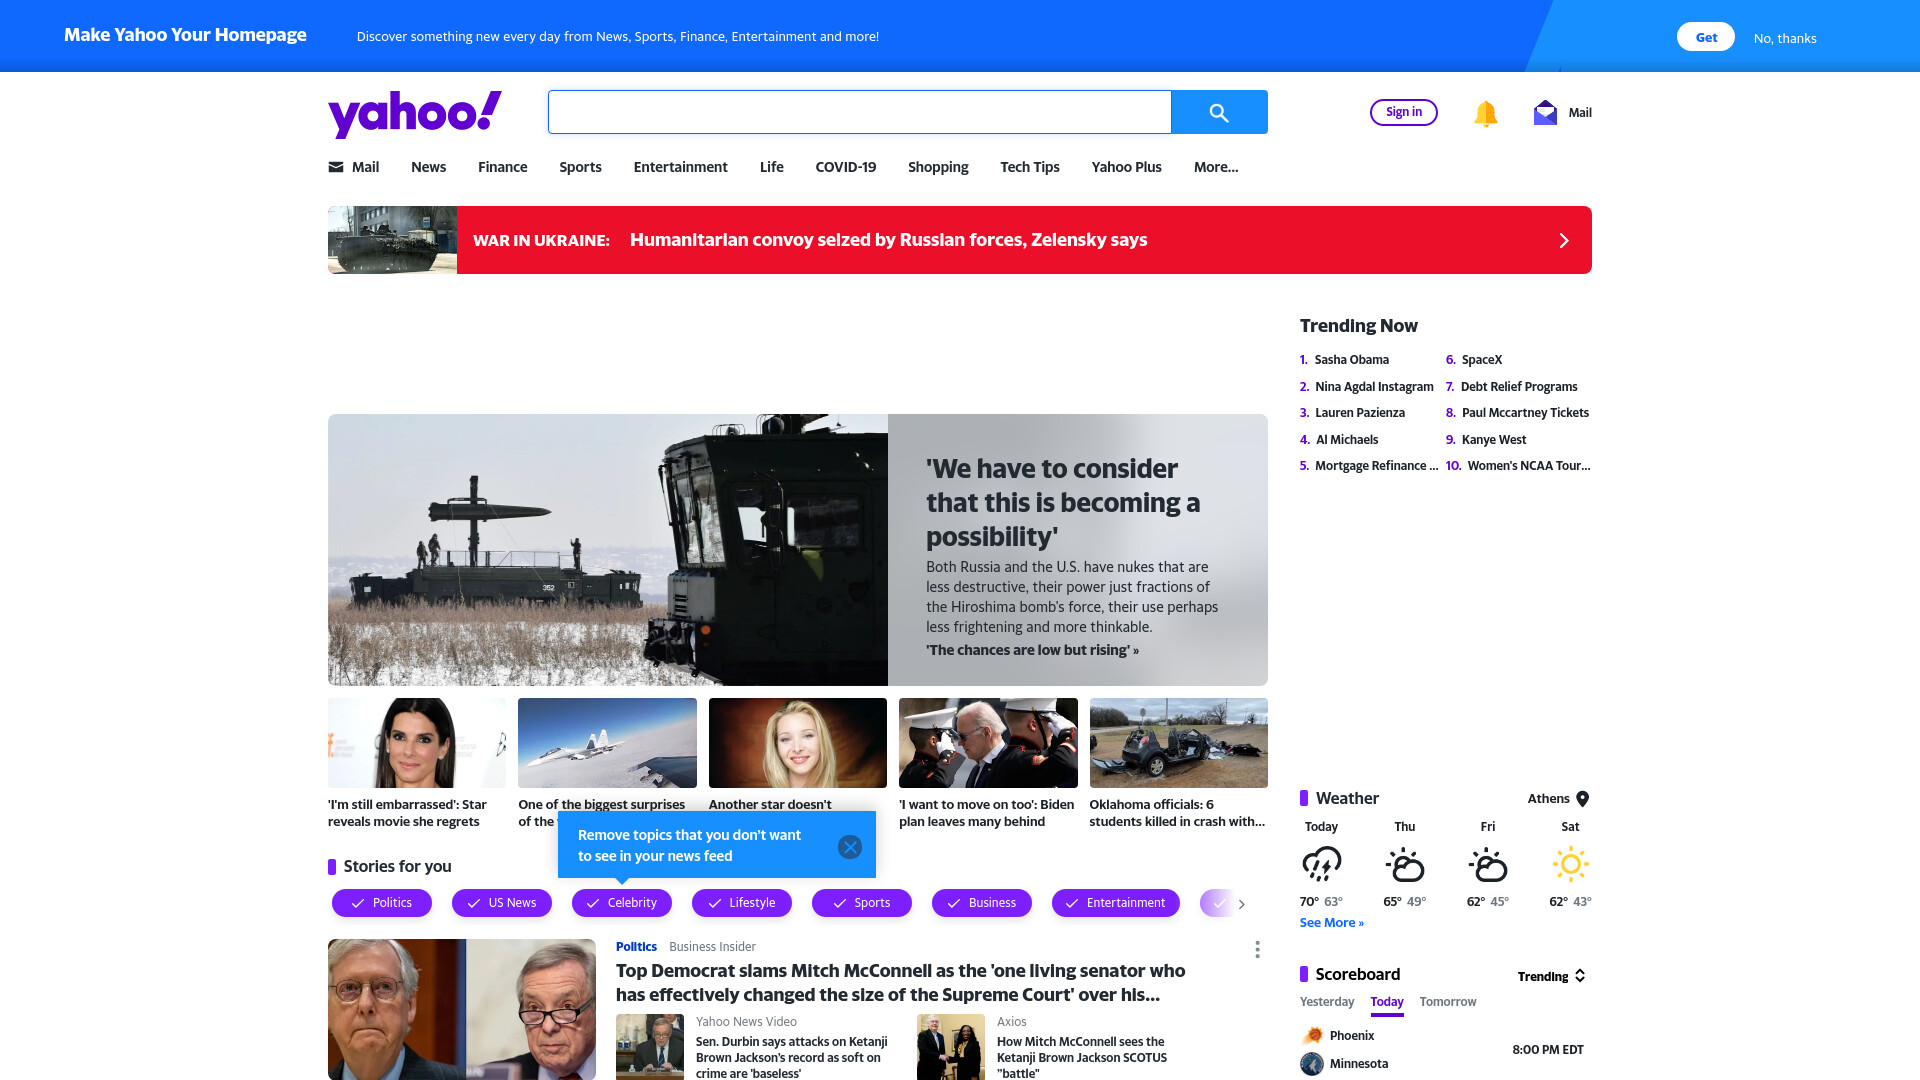Click Get to make Yahoo homepage

pyautogui.click(x=1706, y=37)
